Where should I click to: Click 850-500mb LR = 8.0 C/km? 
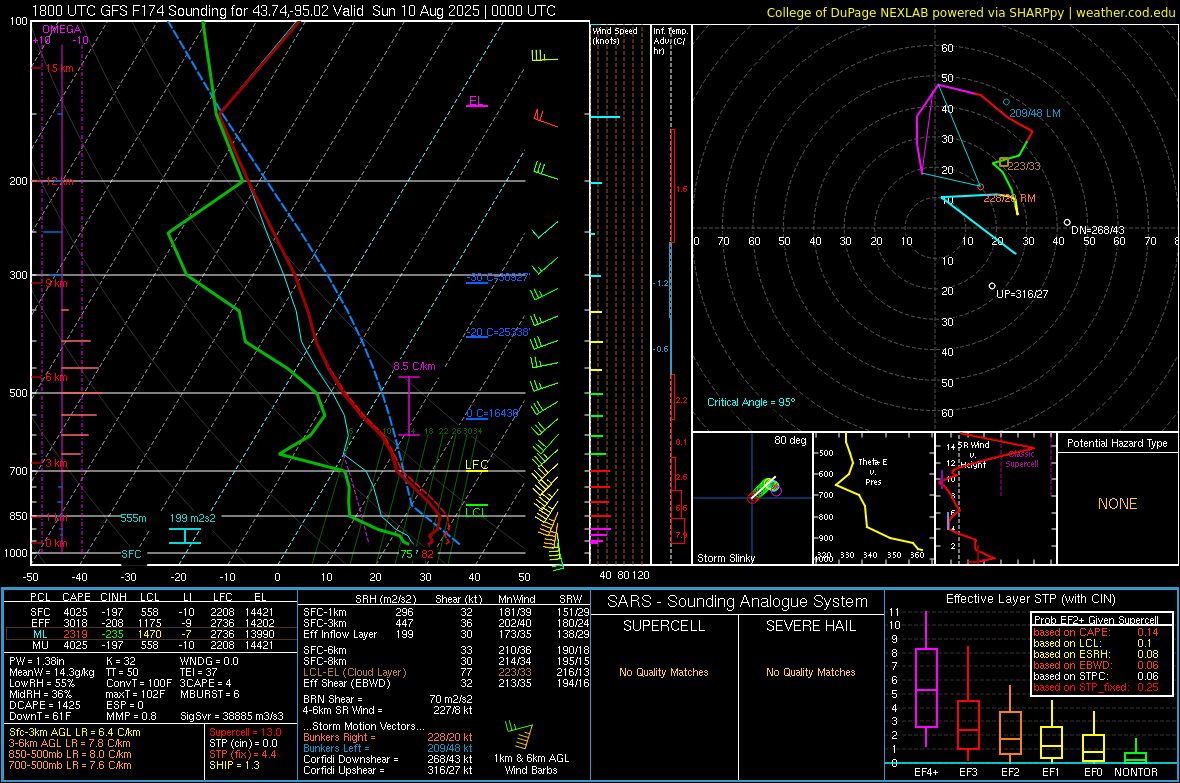(70, 754)
